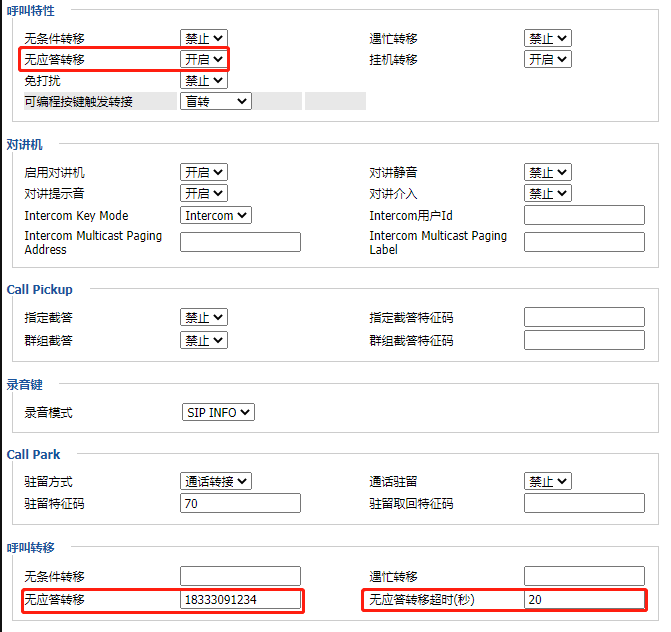Open the 指定截答 dropdown
Screen dimensions: 671x632
pos(204,317)
